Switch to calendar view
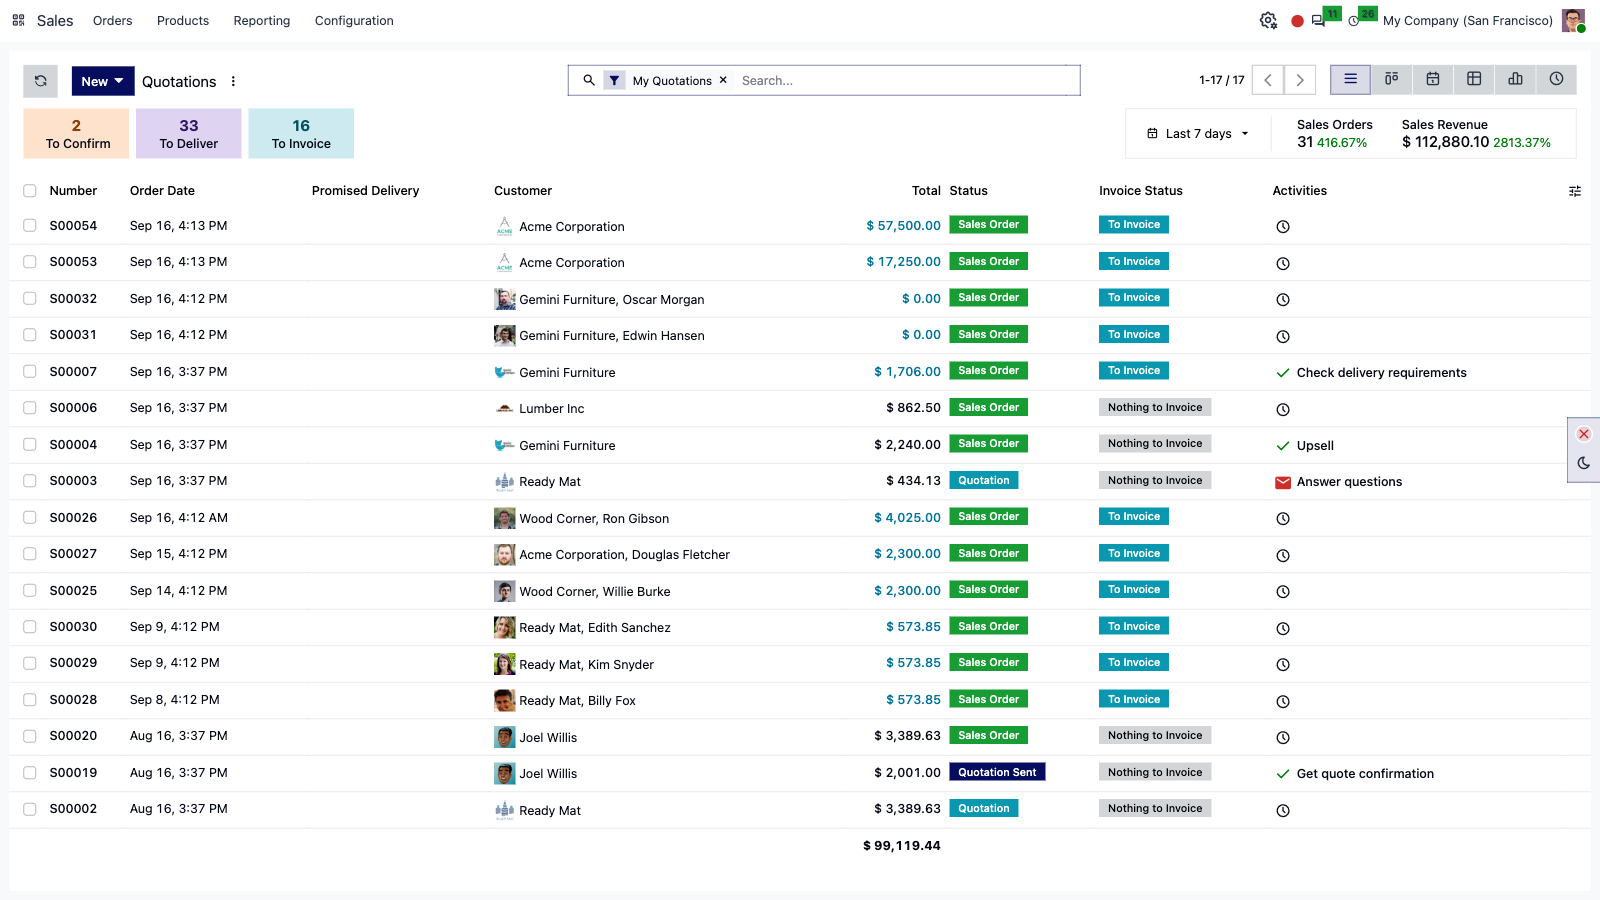Screen dimensions: 1600x900 click(1433, 79)
